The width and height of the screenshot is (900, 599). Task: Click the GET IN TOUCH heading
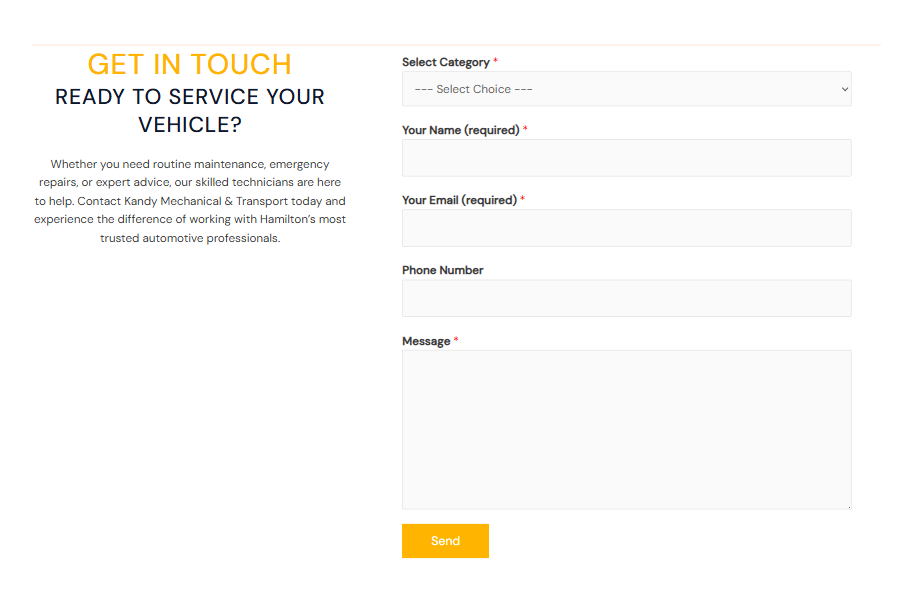coord(189,64)
